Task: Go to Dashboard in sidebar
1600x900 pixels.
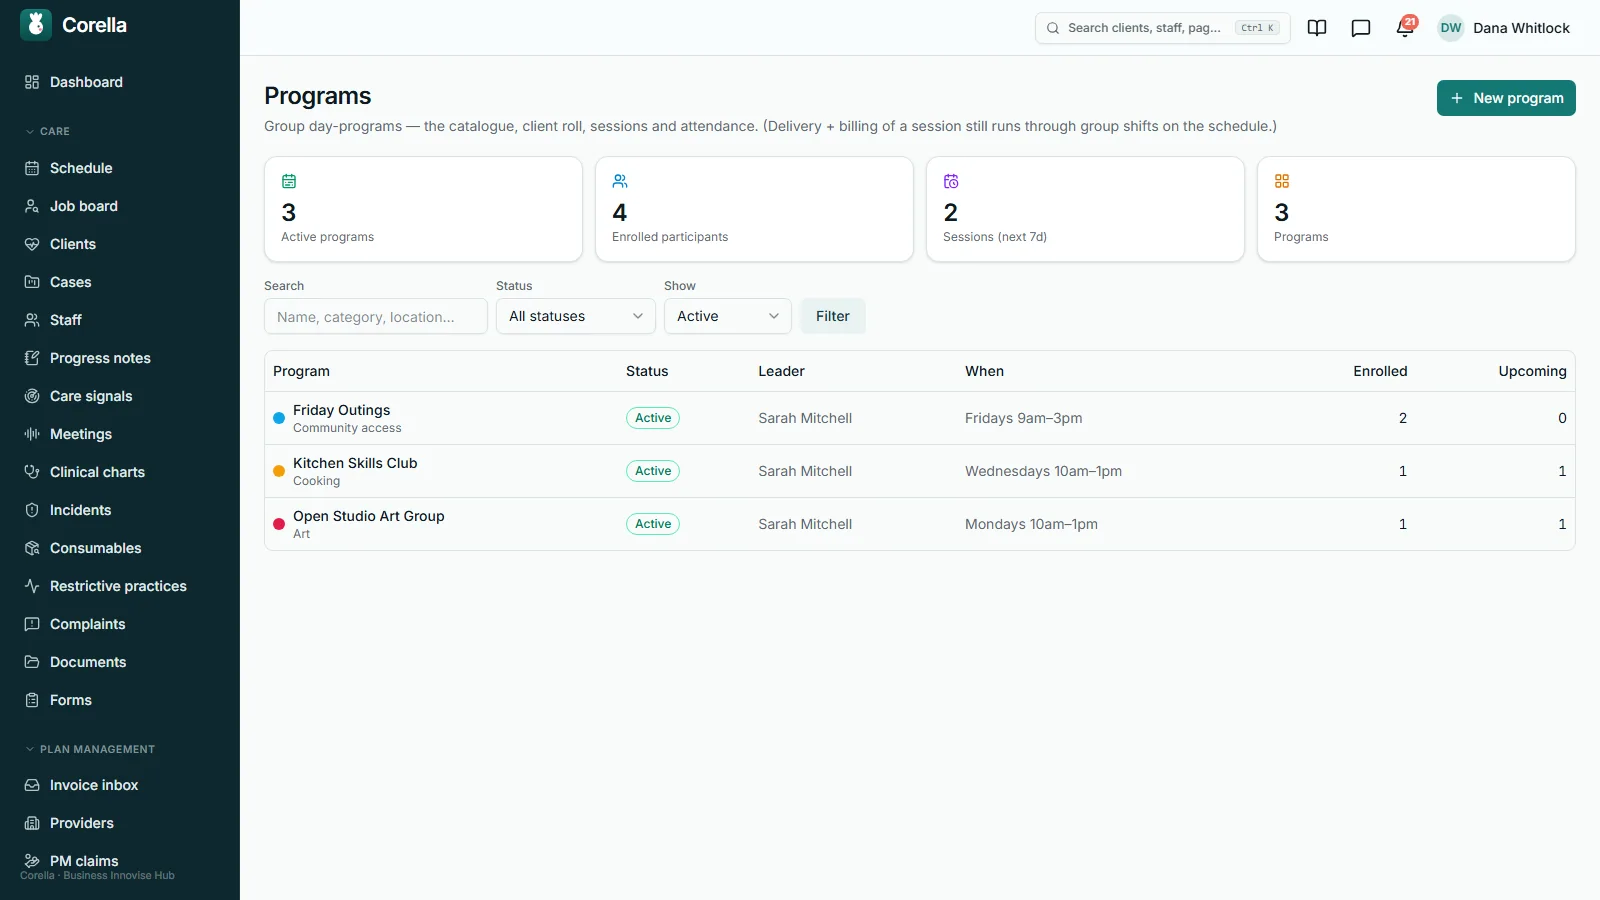Action: [120, 82]
